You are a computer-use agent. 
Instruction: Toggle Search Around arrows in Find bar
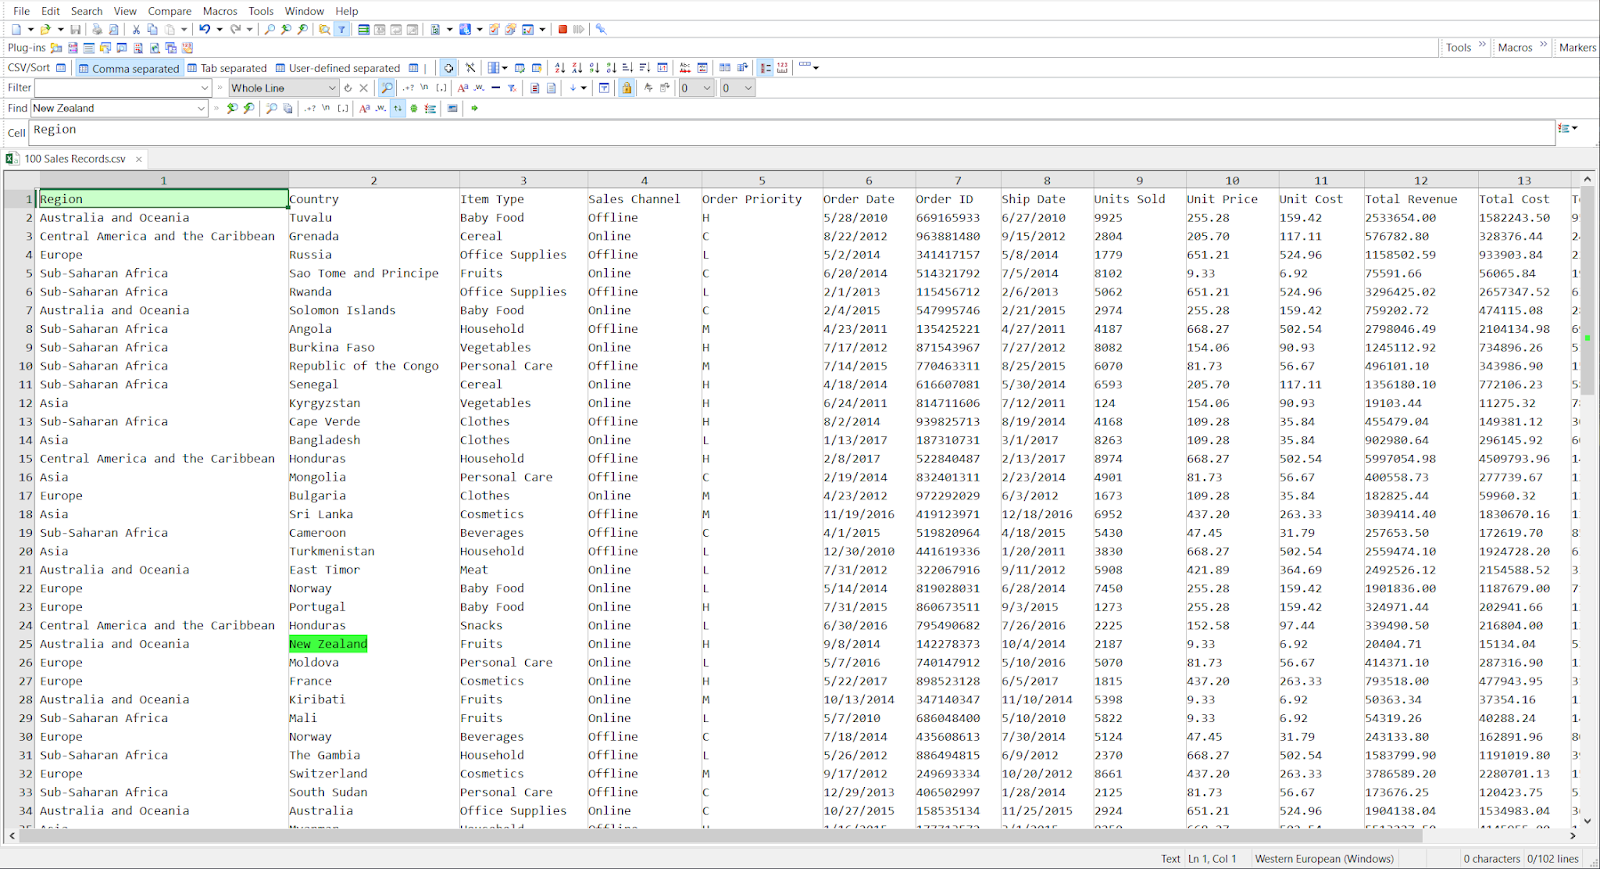(397, 108)
